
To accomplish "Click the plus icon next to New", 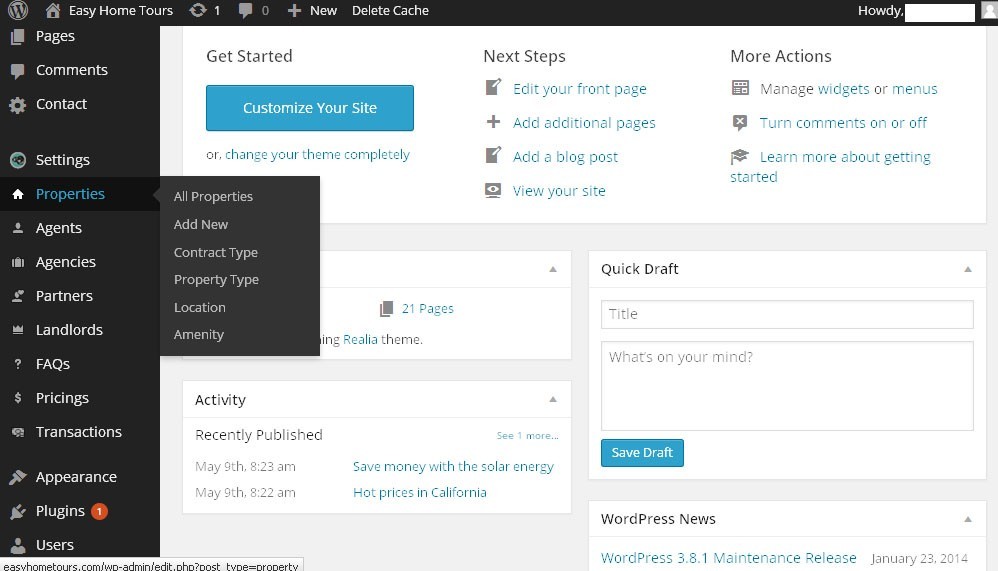I will pyautogui.click(x=294, y=11).
